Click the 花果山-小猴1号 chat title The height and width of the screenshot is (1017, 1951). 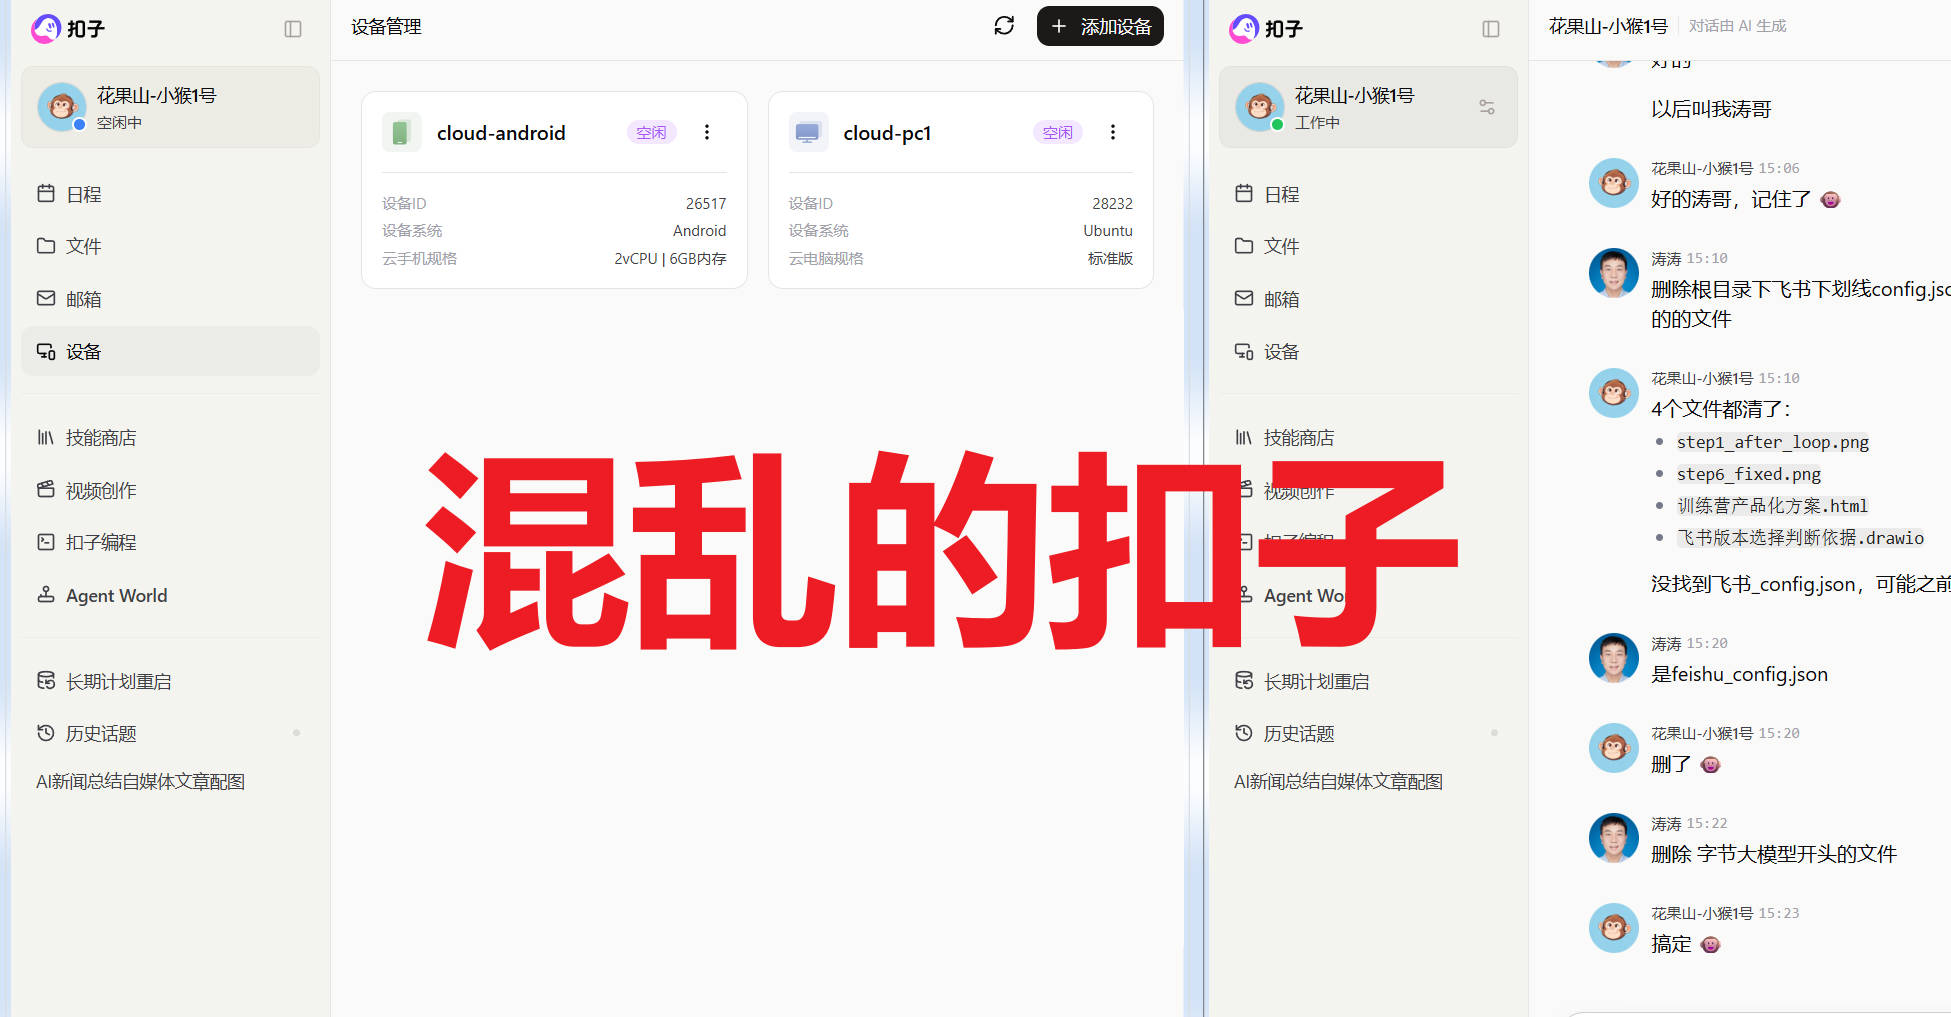[x=1609, y=26]
